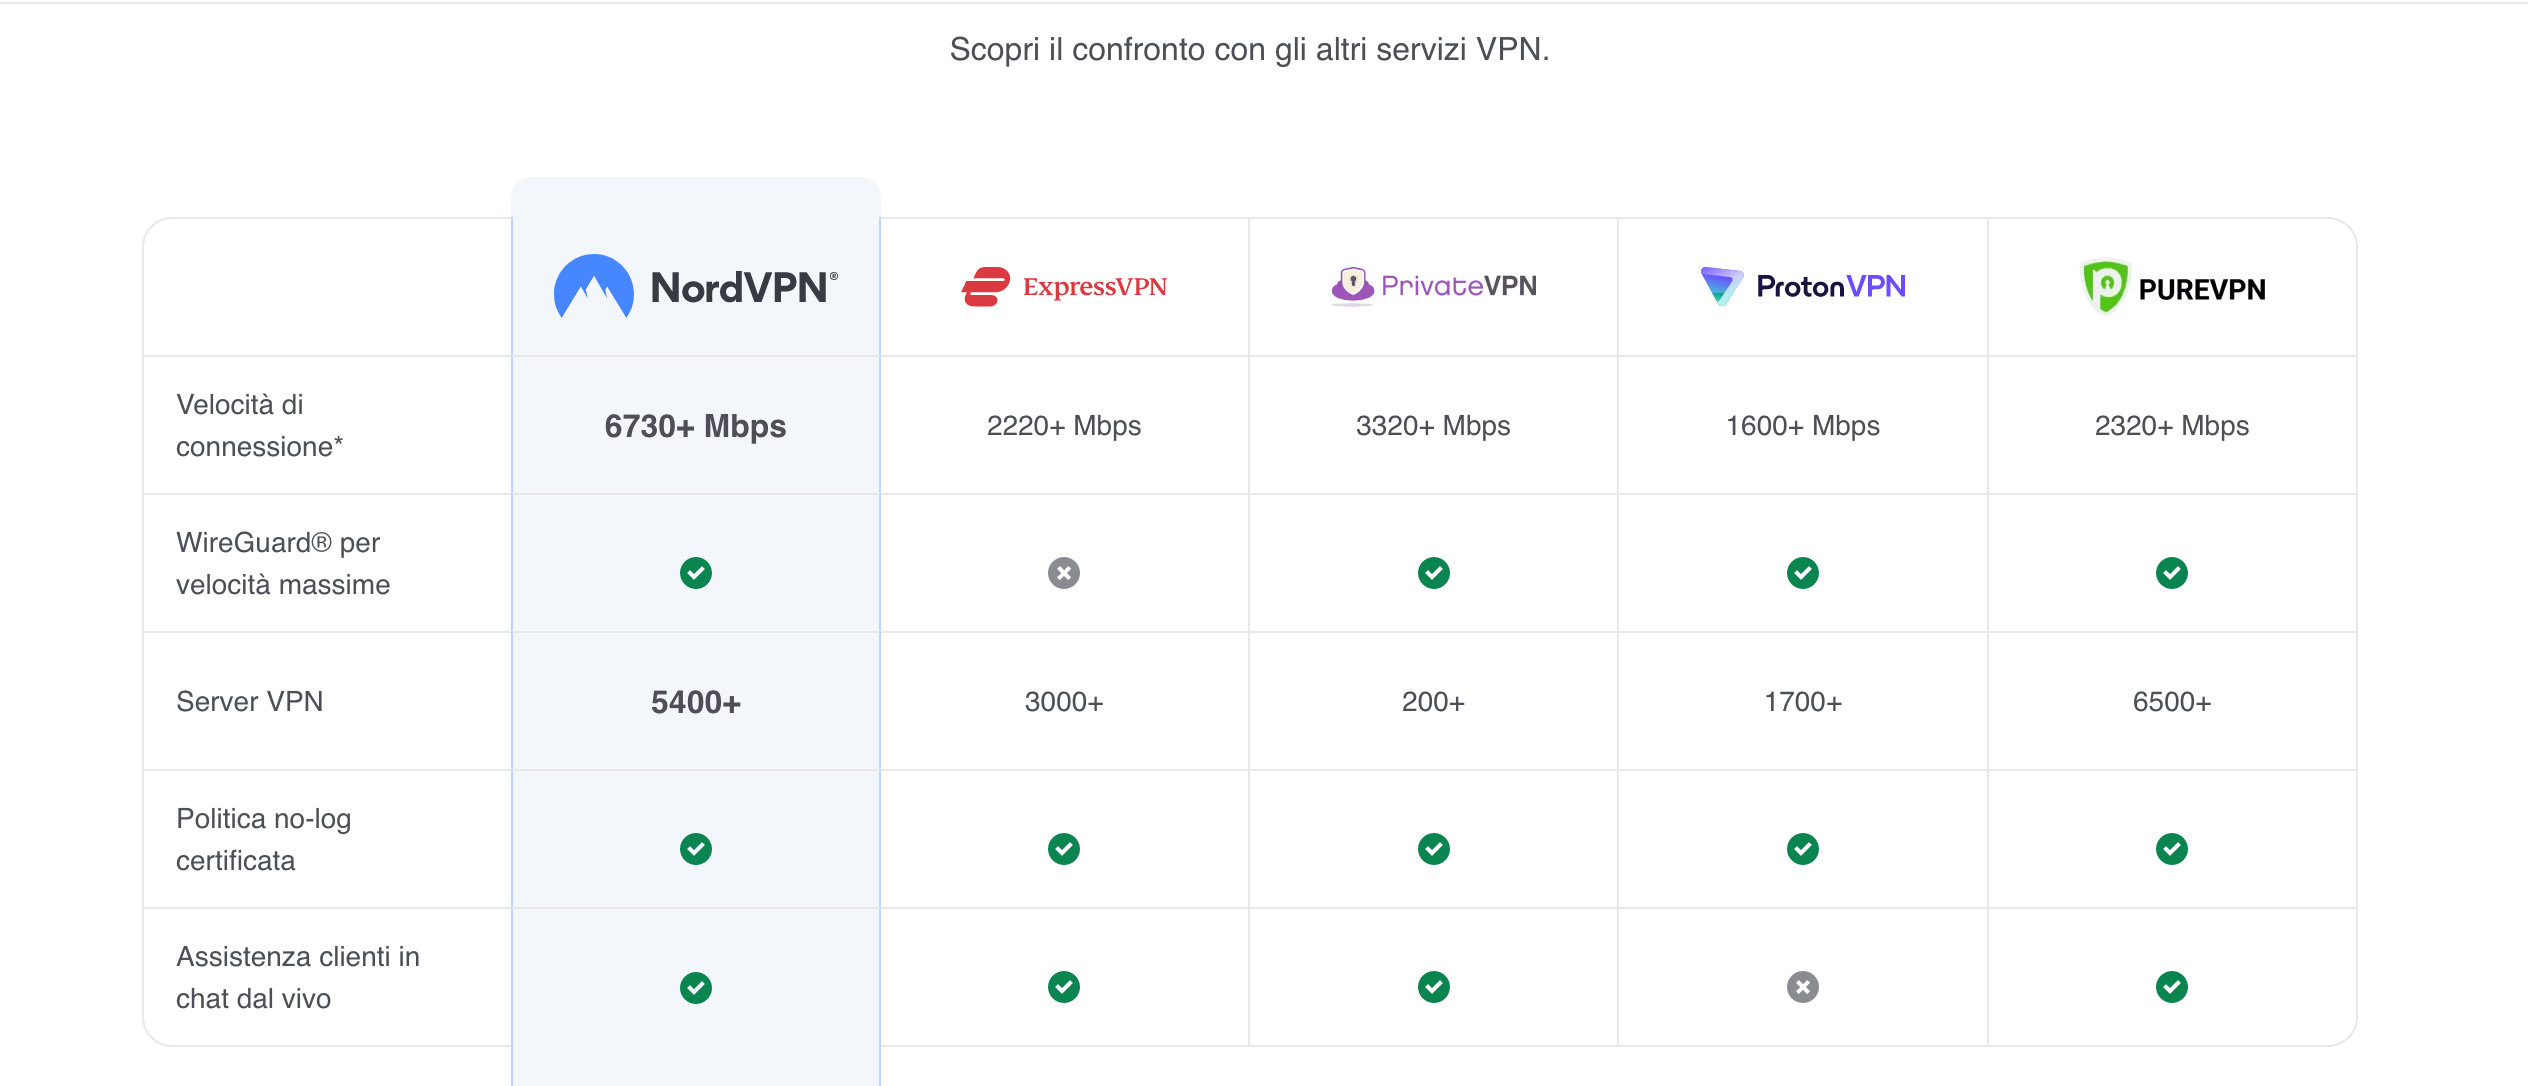This screenshot has width=2528, height=1086.
Task: Click PrivateVPN's live chat support checkmark
Action: [x=1434, y=987]
